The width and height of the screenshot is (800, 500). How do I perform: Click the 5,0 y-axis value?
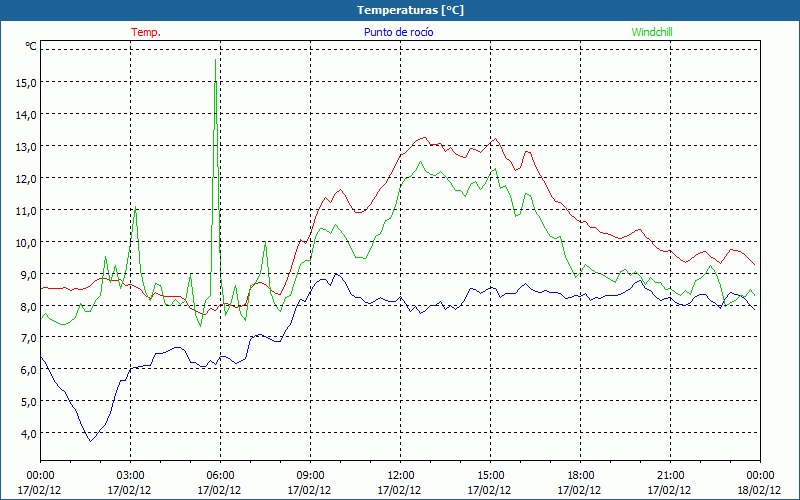pyautogui.click(x=29, y=402)
